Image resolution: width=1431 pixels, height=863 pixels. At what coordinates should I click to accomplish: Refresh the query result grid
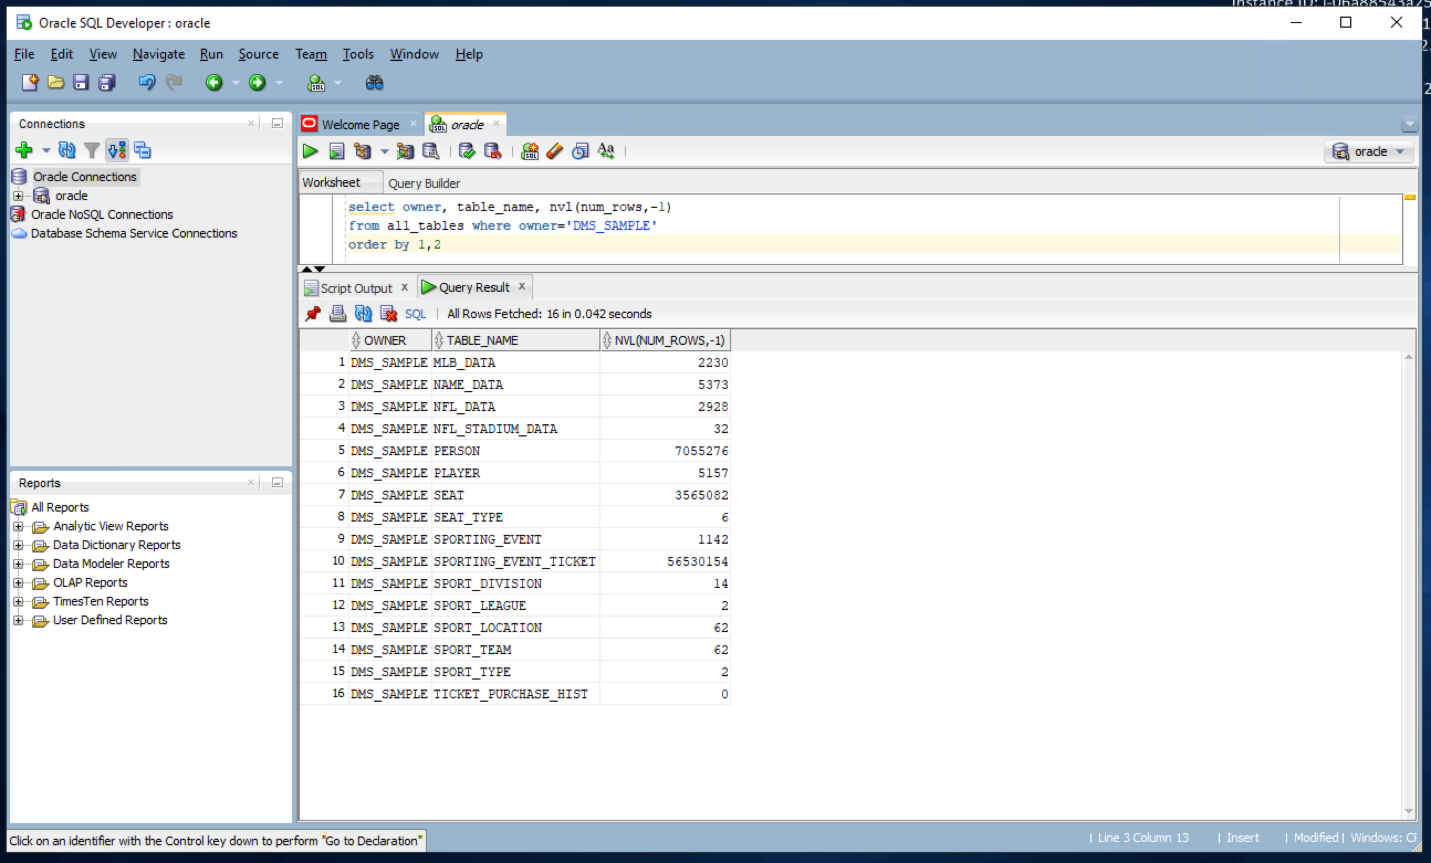[363, 313]
